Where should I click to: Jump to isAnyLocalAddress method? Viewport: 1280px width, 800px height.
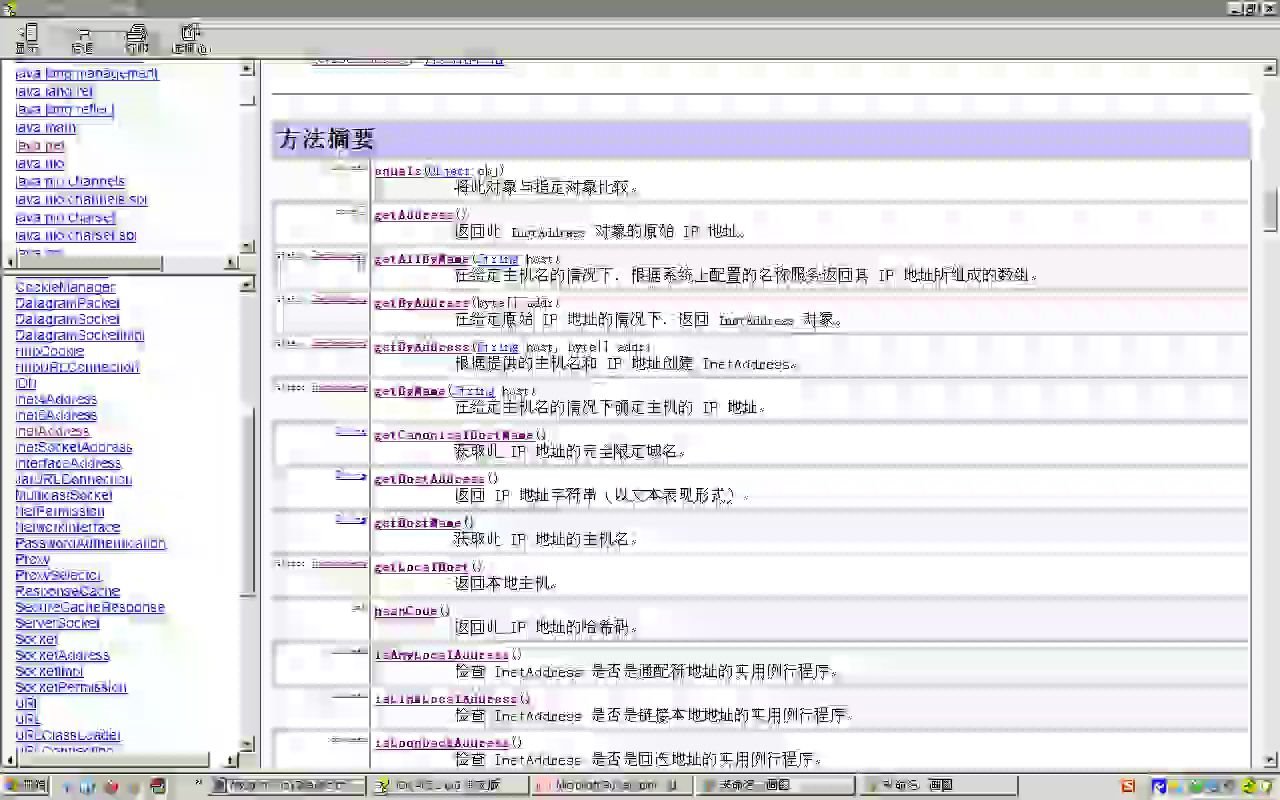(441, 655)
